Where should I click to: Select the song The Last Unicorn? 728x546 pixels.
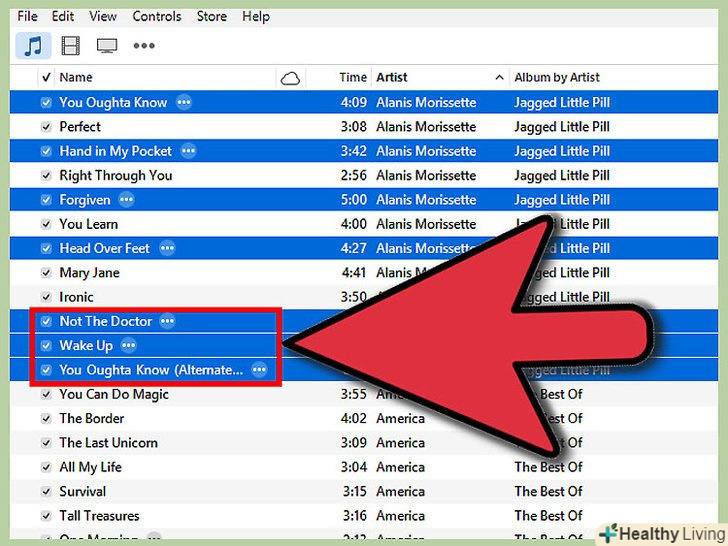coord(109,443)
